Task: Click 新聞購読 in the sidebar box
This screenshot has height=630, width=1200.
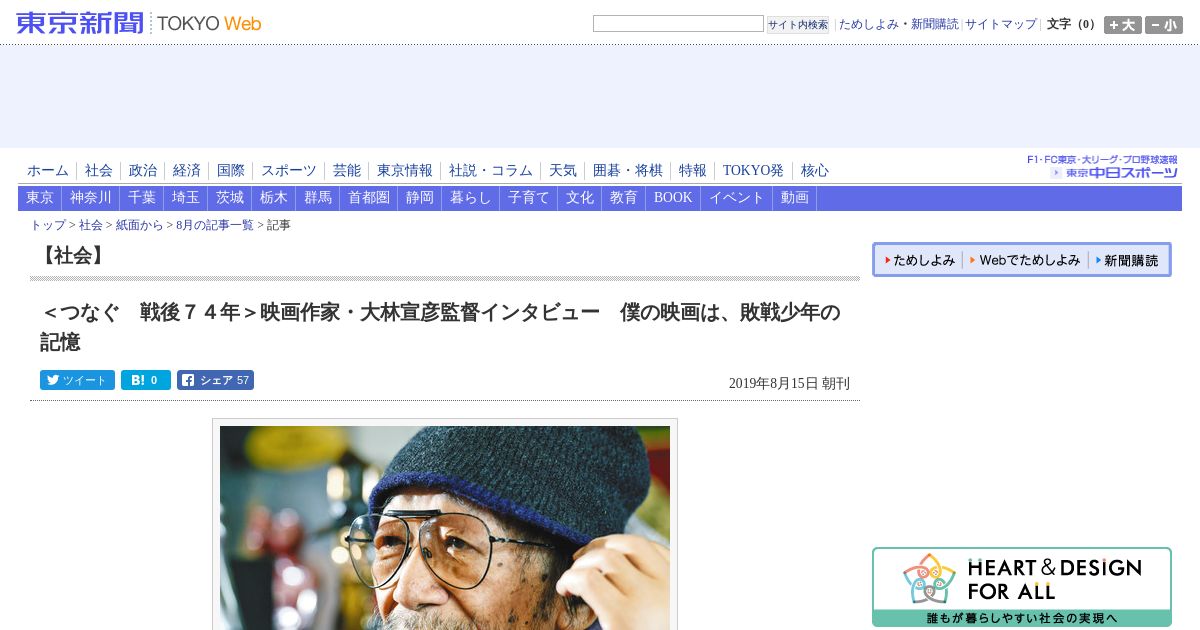Action: coord(1127,260)
